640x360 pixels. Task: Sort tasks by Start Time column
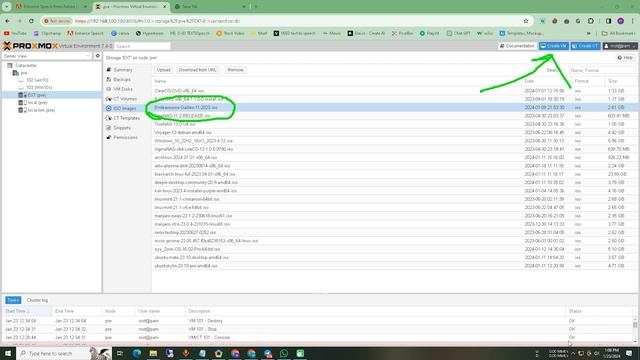click(26, 311)
